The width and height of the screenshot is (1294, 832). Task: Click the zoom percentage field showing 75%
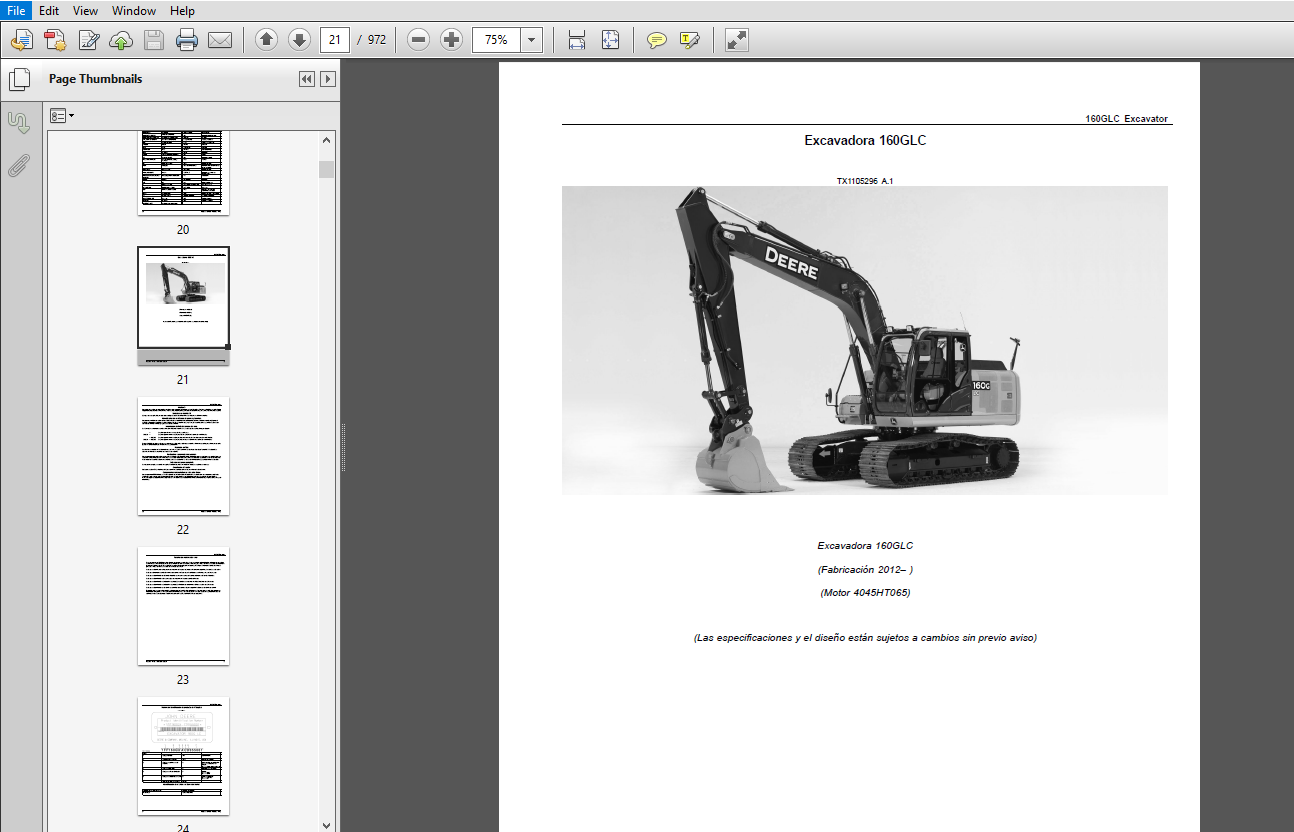click(x=496, y=40)
